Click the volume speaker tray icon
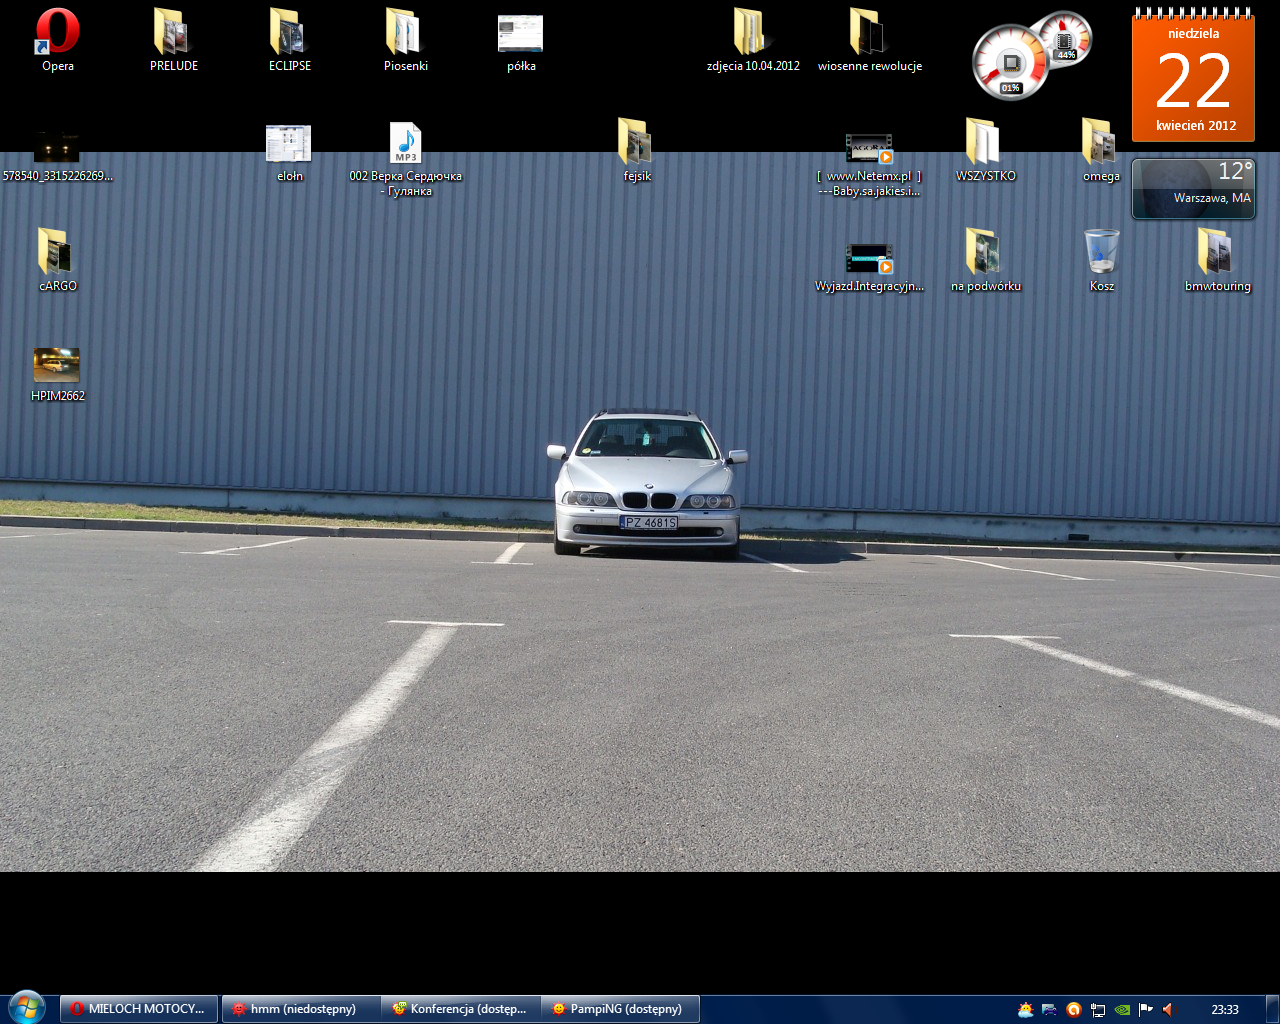1280x1024 pixels. click(1168, 1009)
